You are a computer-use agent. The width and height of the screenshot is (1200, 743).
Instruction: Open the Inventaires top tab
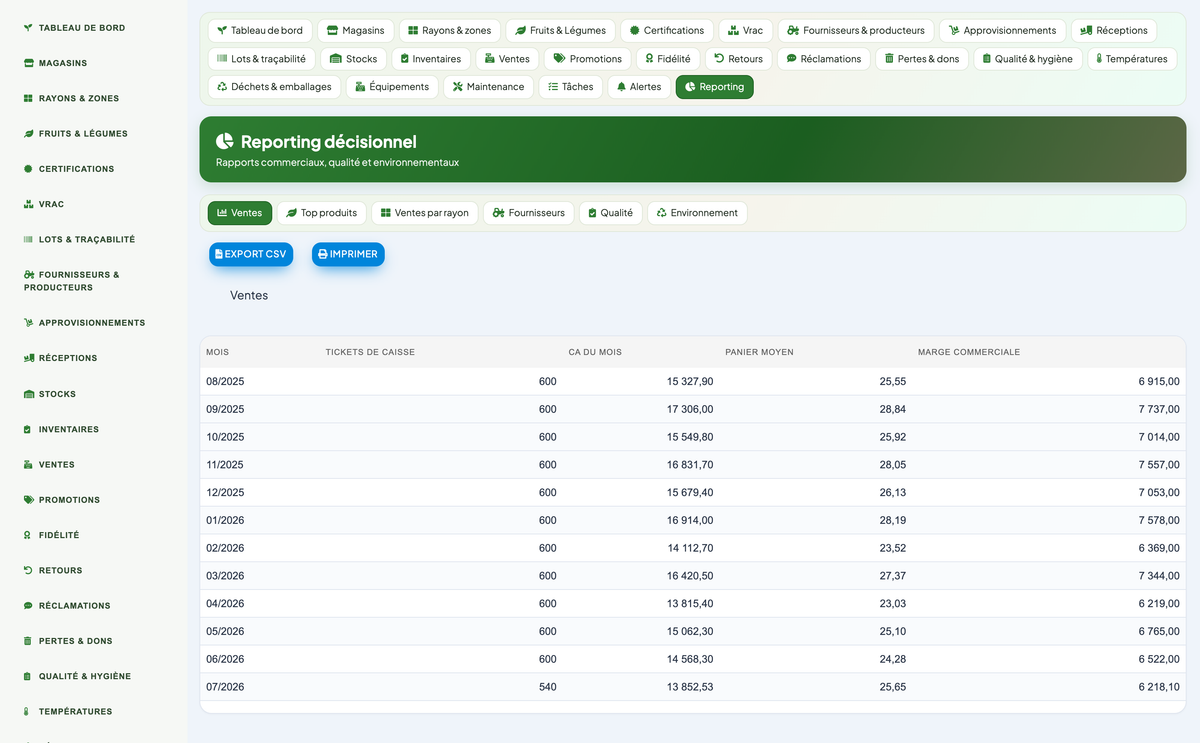[430, 59]
